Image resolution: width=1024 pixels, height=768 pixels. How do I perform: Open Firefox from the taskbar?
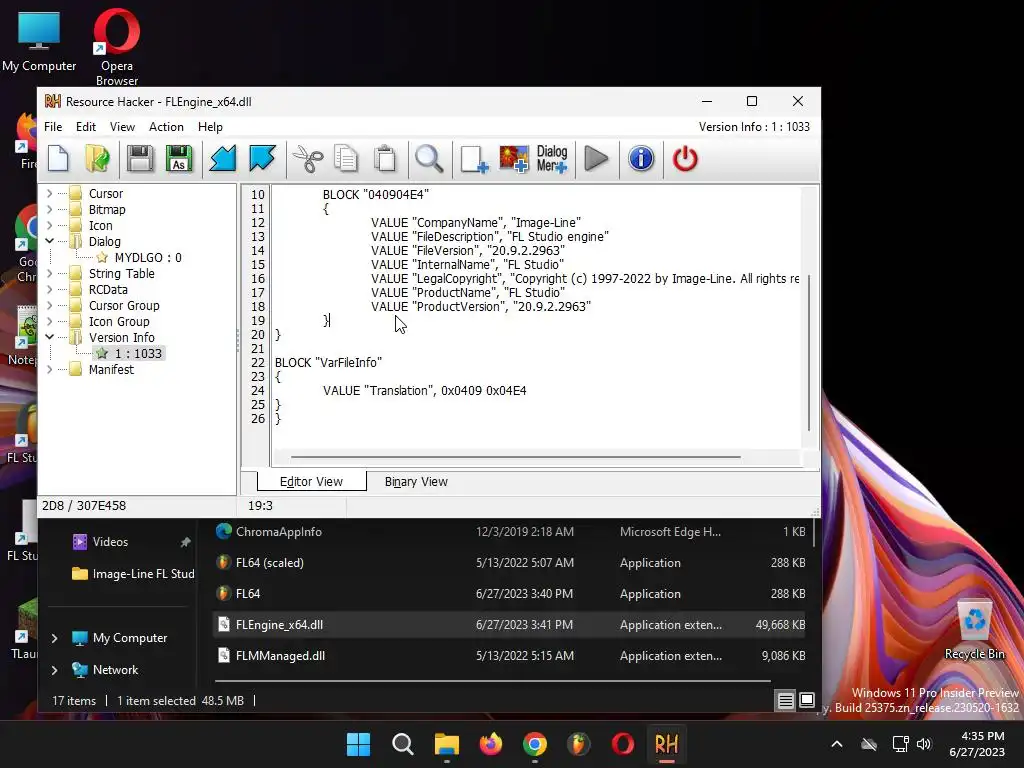tap(490, 744)
